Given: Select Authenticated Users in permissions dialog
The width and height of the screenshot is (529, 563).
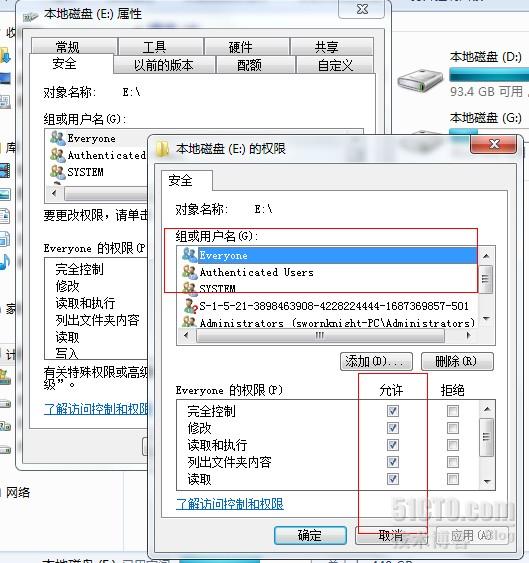Looking at the screenshot, I should tap(256, 272).
